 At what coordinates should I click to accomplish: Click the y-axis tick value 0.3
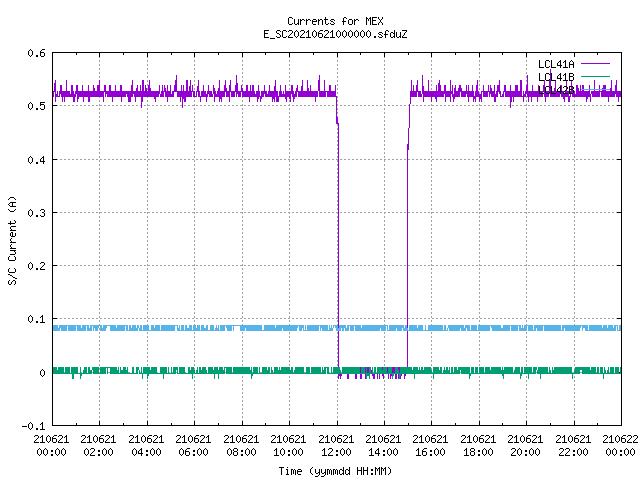coord(36,213)
